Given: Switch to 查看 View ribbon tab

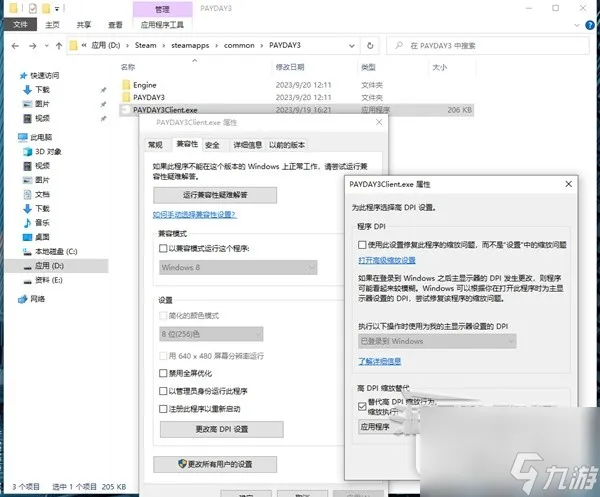Looking at the screenshot, I should pos(115,25).
